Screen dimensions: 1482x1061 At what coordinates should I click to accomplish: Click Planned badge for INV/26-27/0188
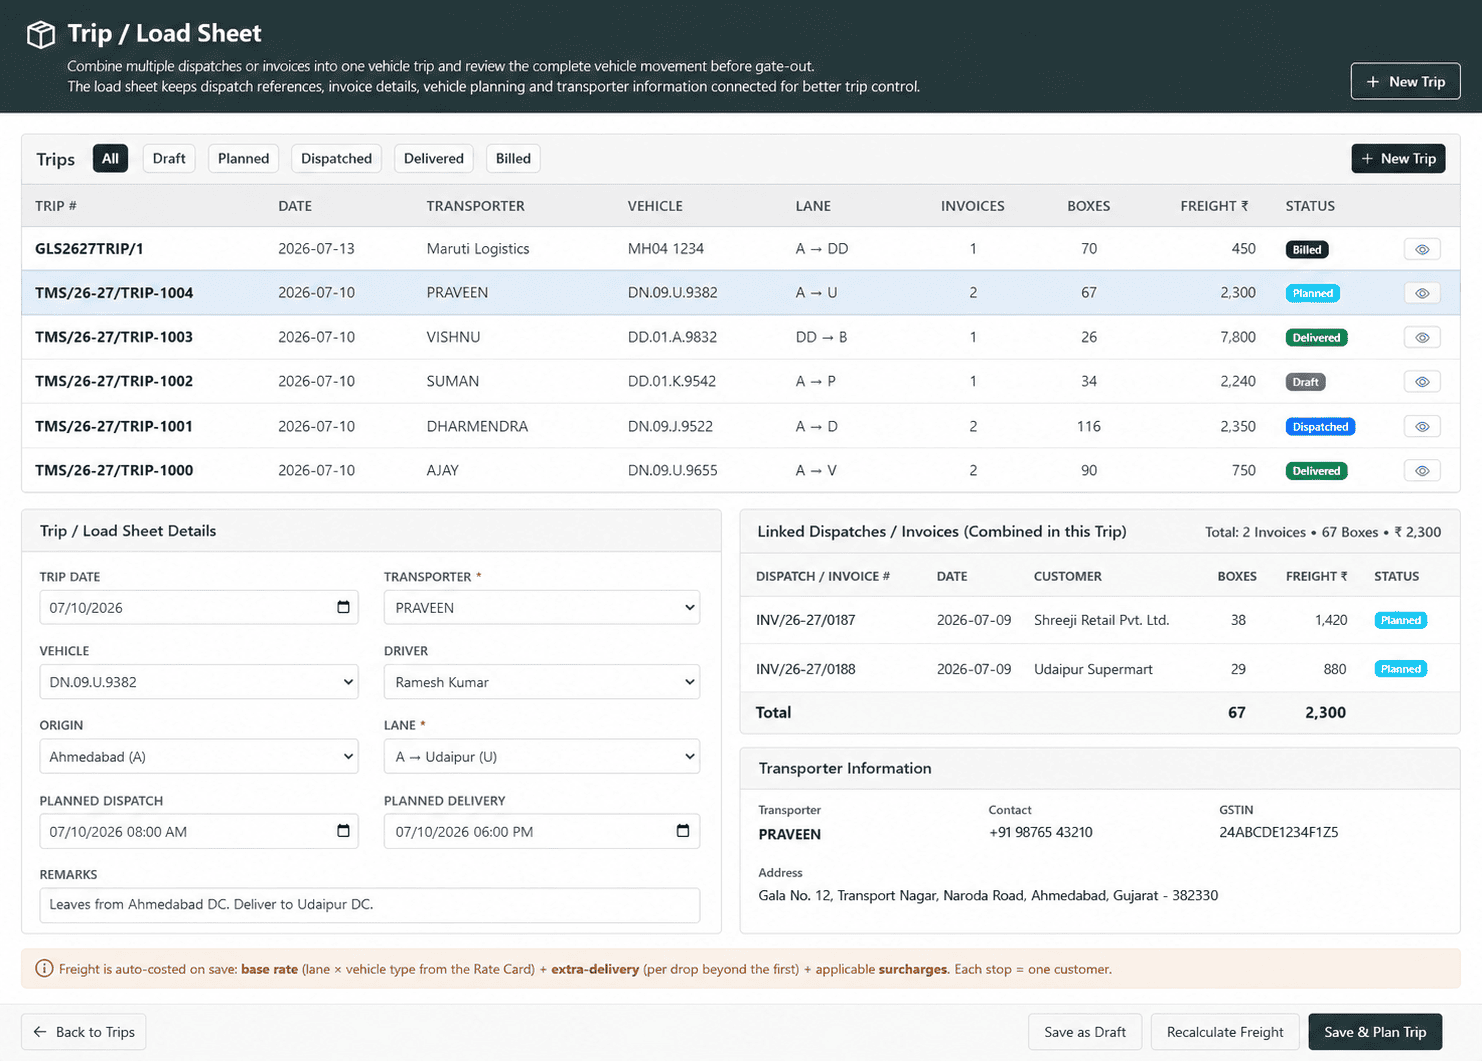(x=1401, y=669)
